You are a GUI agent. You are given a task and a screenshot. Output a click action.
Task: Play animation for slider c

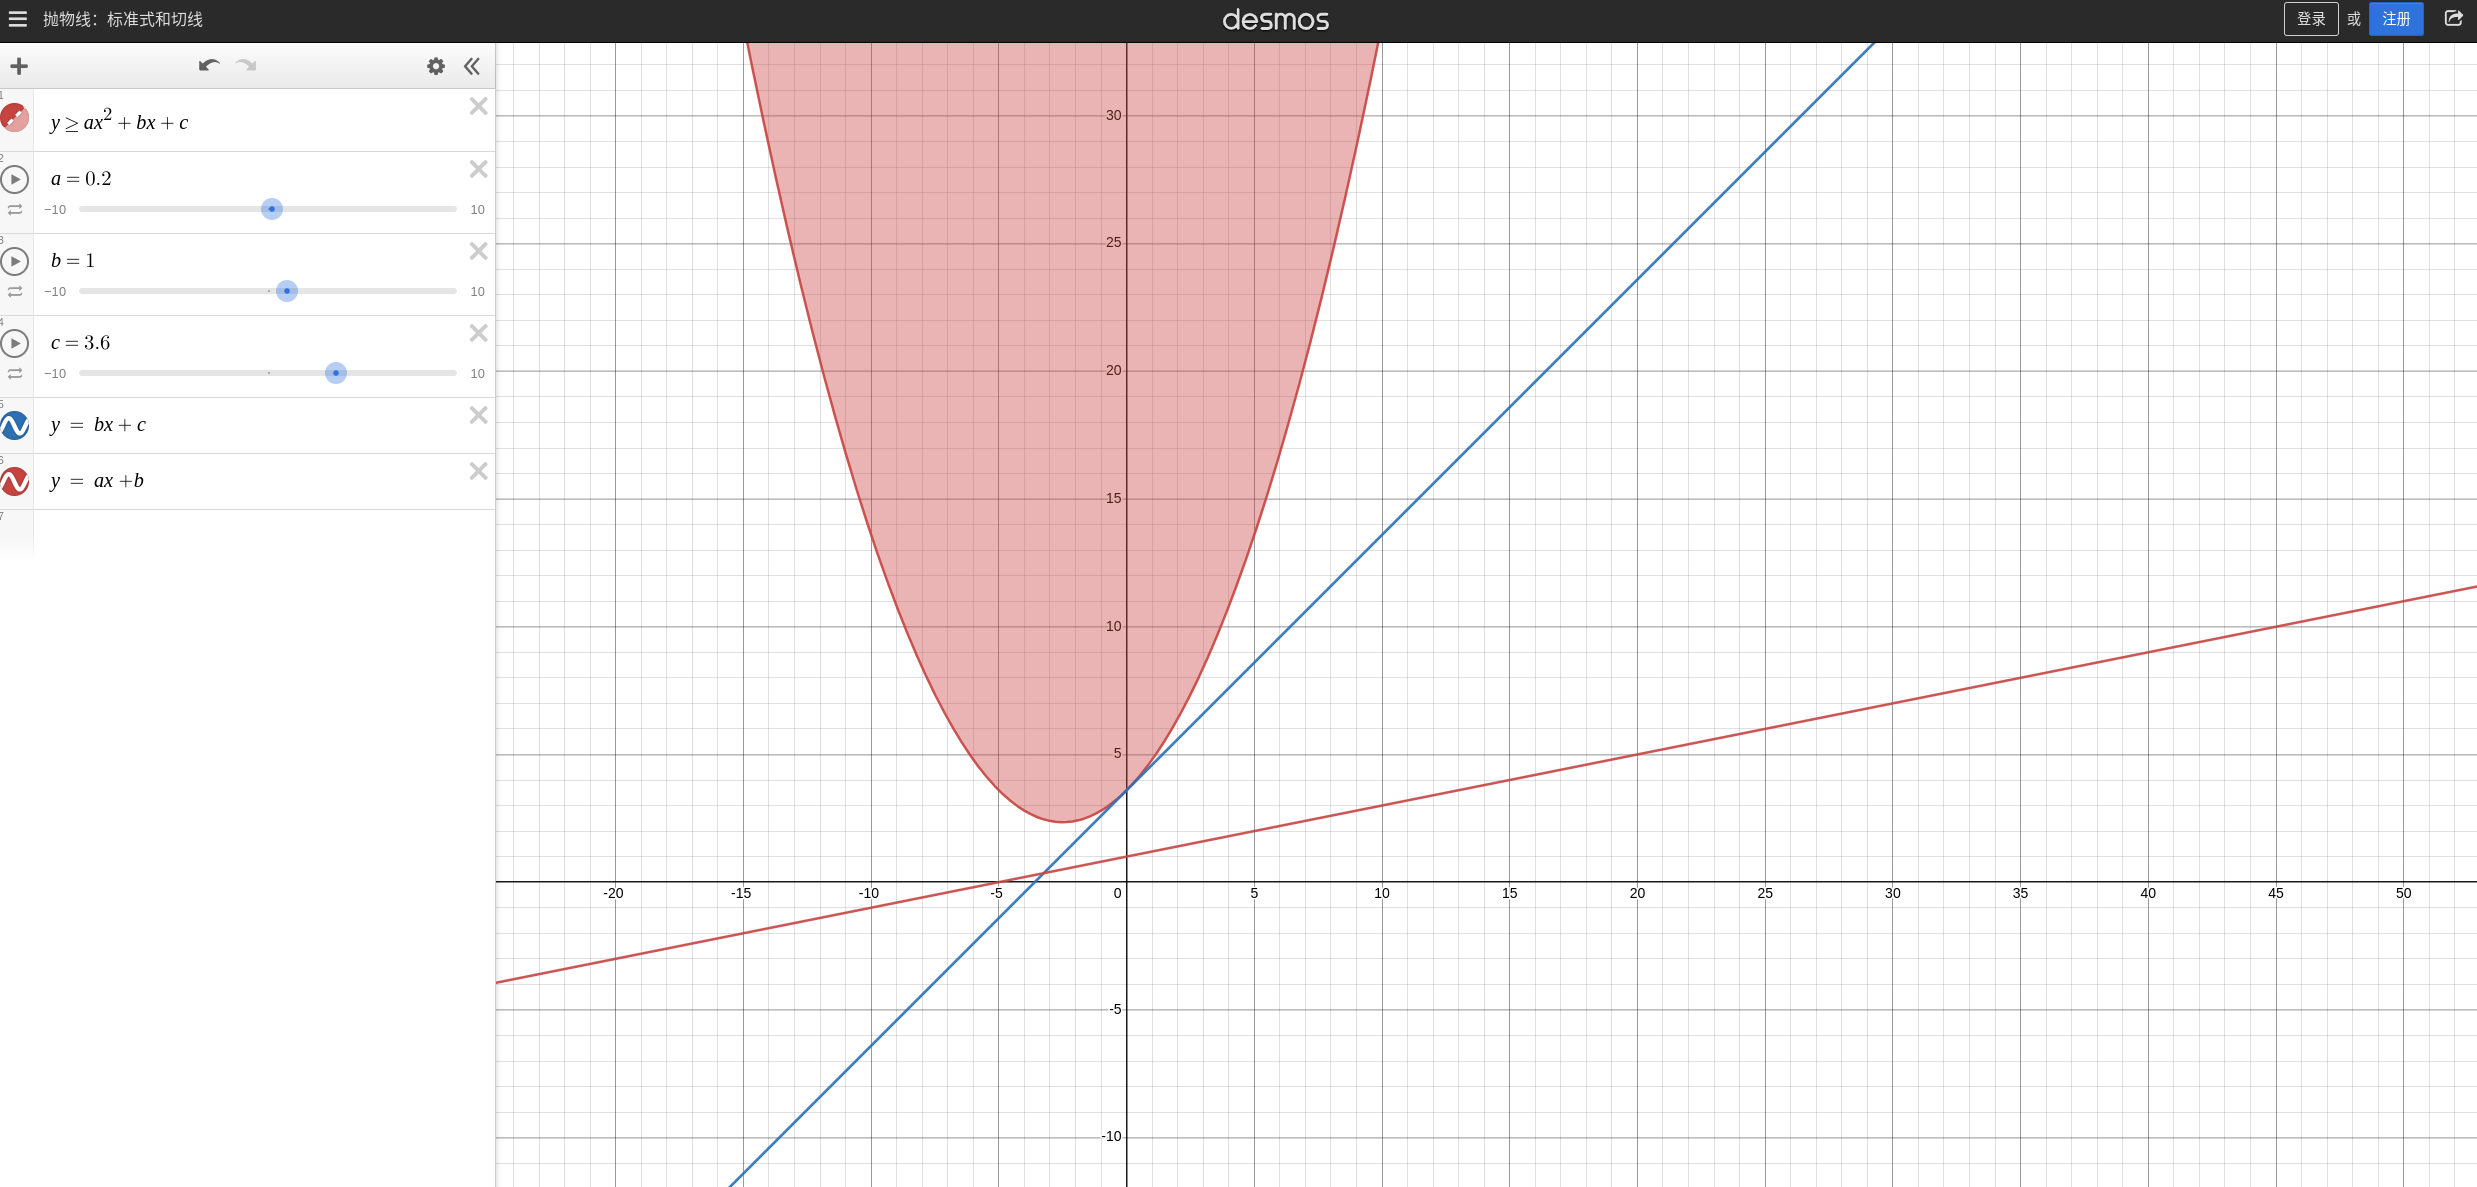(x=15, y=343)
